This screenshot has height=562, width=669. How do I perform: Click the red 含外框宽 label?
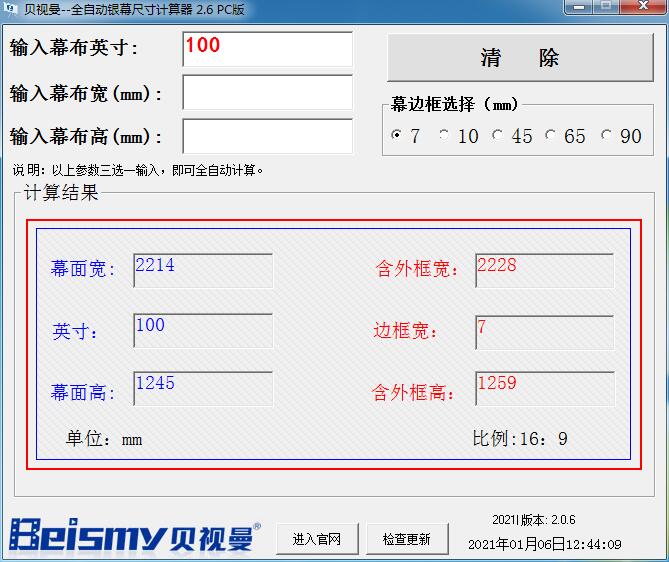point(416,269)
